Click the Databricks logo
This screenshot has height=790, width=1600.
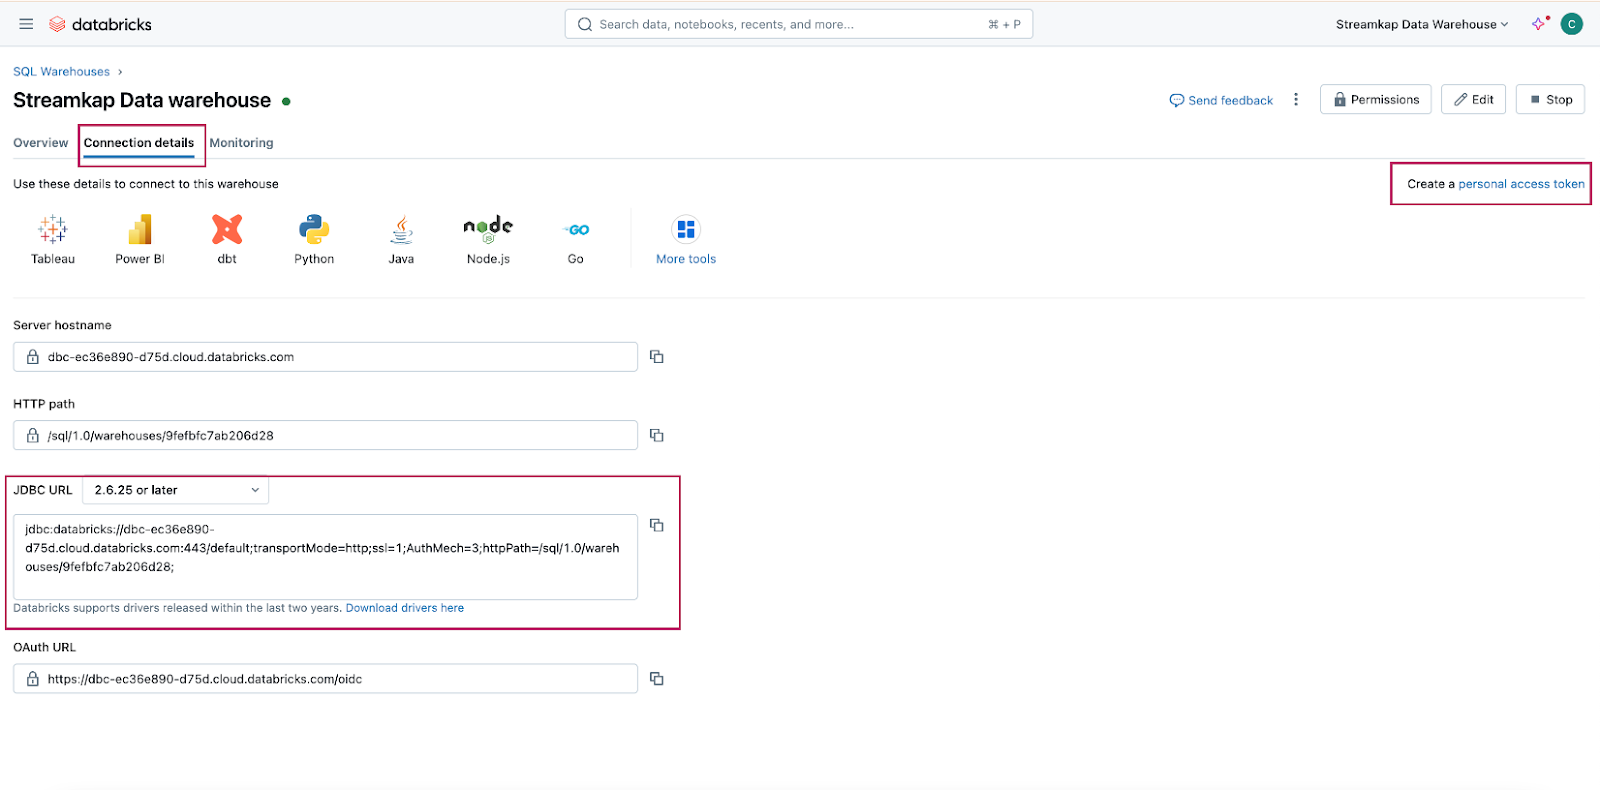[x=100, y=24]
